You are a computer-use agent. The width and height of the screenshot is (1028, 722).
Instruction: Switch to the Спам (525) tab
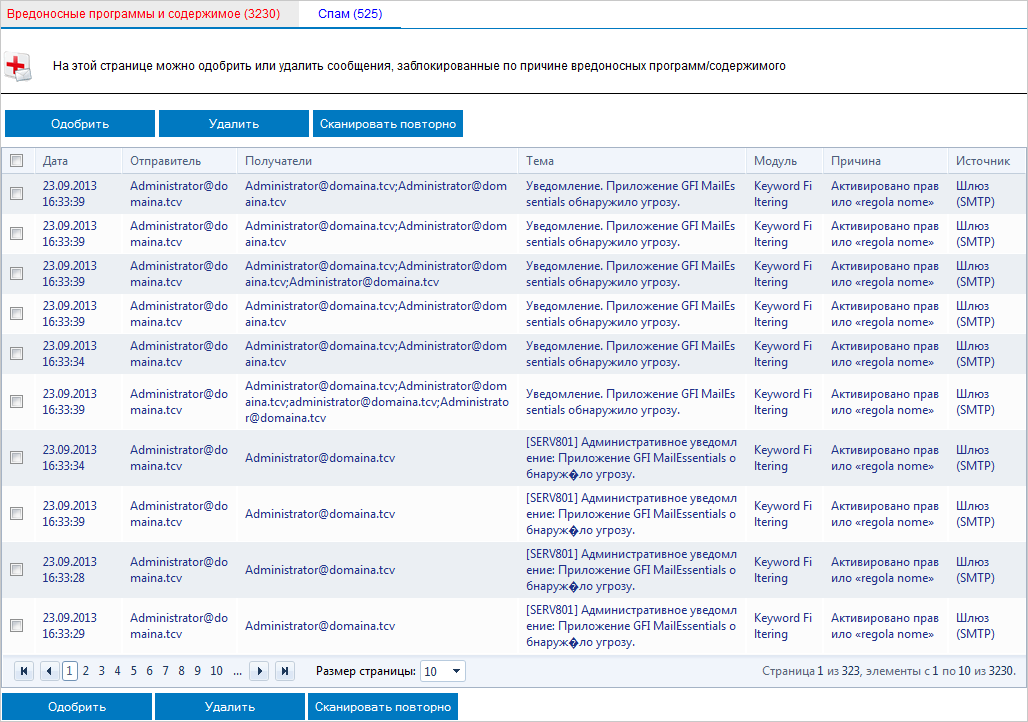pos(347,13)
